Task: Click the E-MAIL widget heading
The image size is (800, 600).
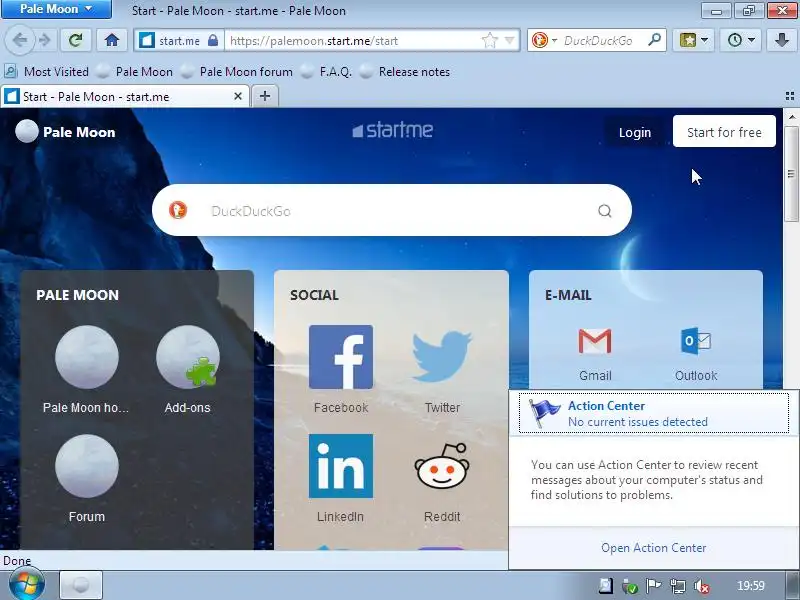Action: pyautogui.click(x=568, y=295)
